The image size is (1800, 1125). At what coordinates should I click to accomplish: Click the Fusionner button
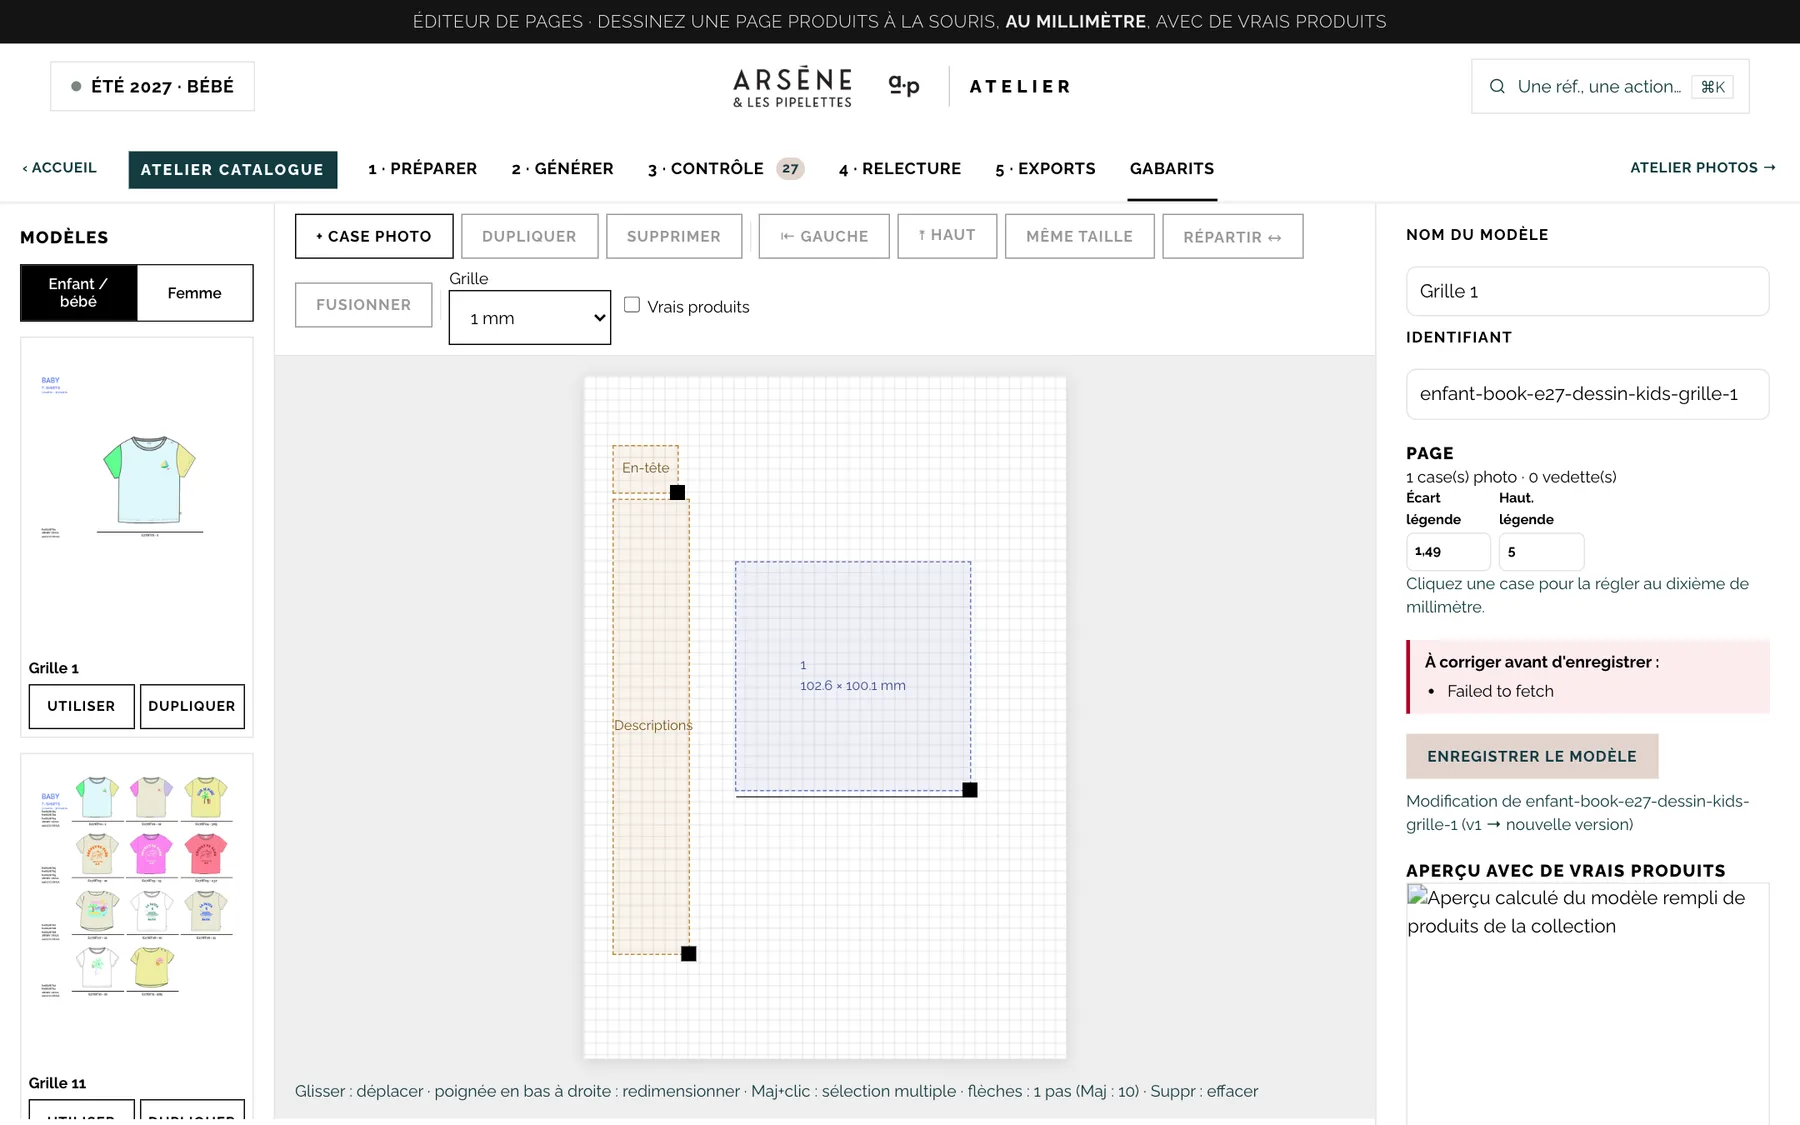point(364,305)
